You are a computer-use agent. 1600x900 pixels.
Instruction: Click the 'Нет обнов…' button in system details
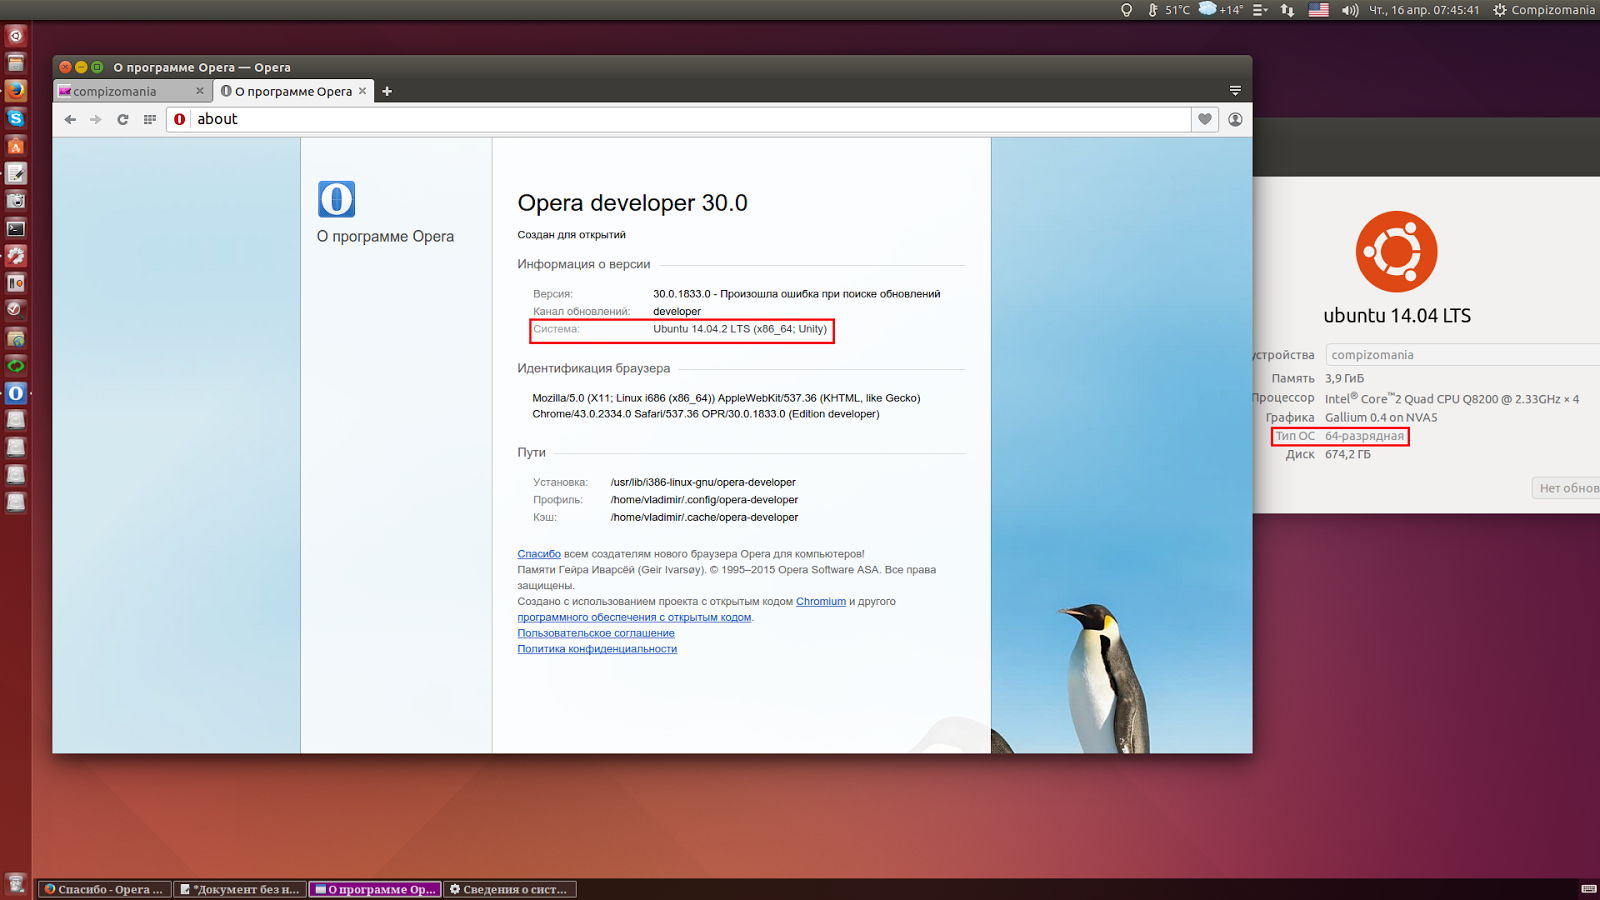pos(1566,488)
